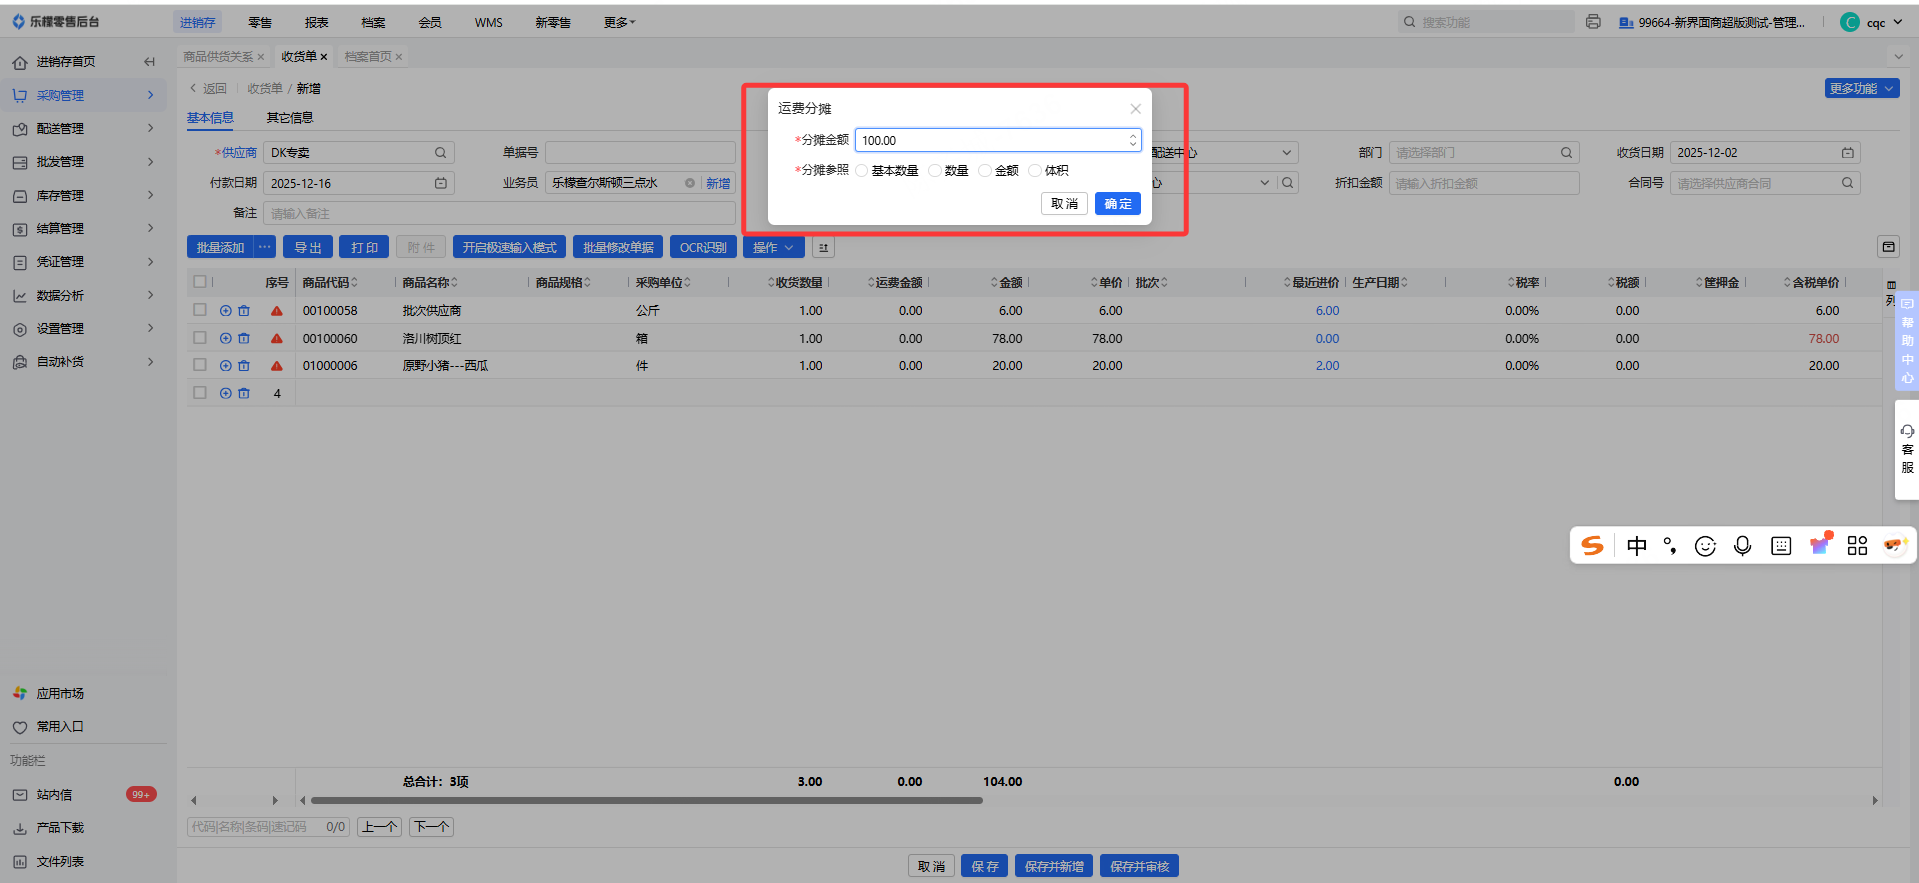
Task: Open the 零售 top menu
Action: [260, 22]
